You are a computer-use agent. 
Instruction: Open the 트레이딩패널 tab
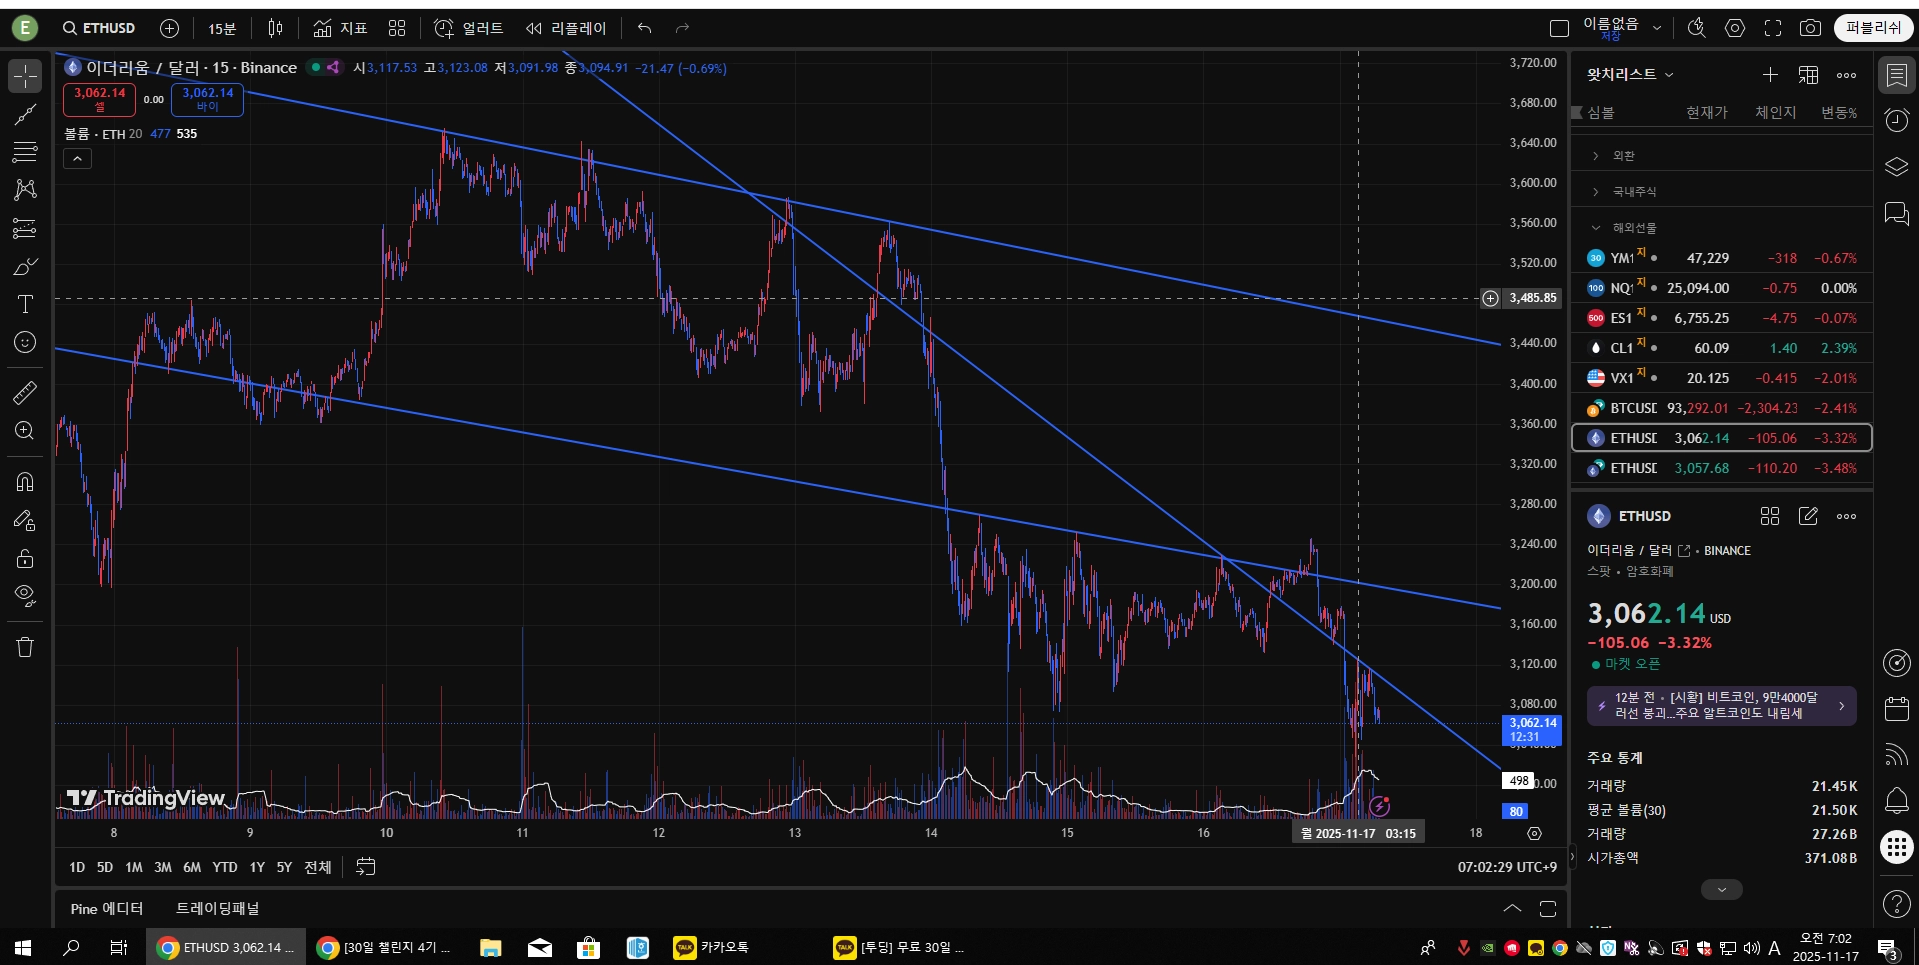click(218, 908)
